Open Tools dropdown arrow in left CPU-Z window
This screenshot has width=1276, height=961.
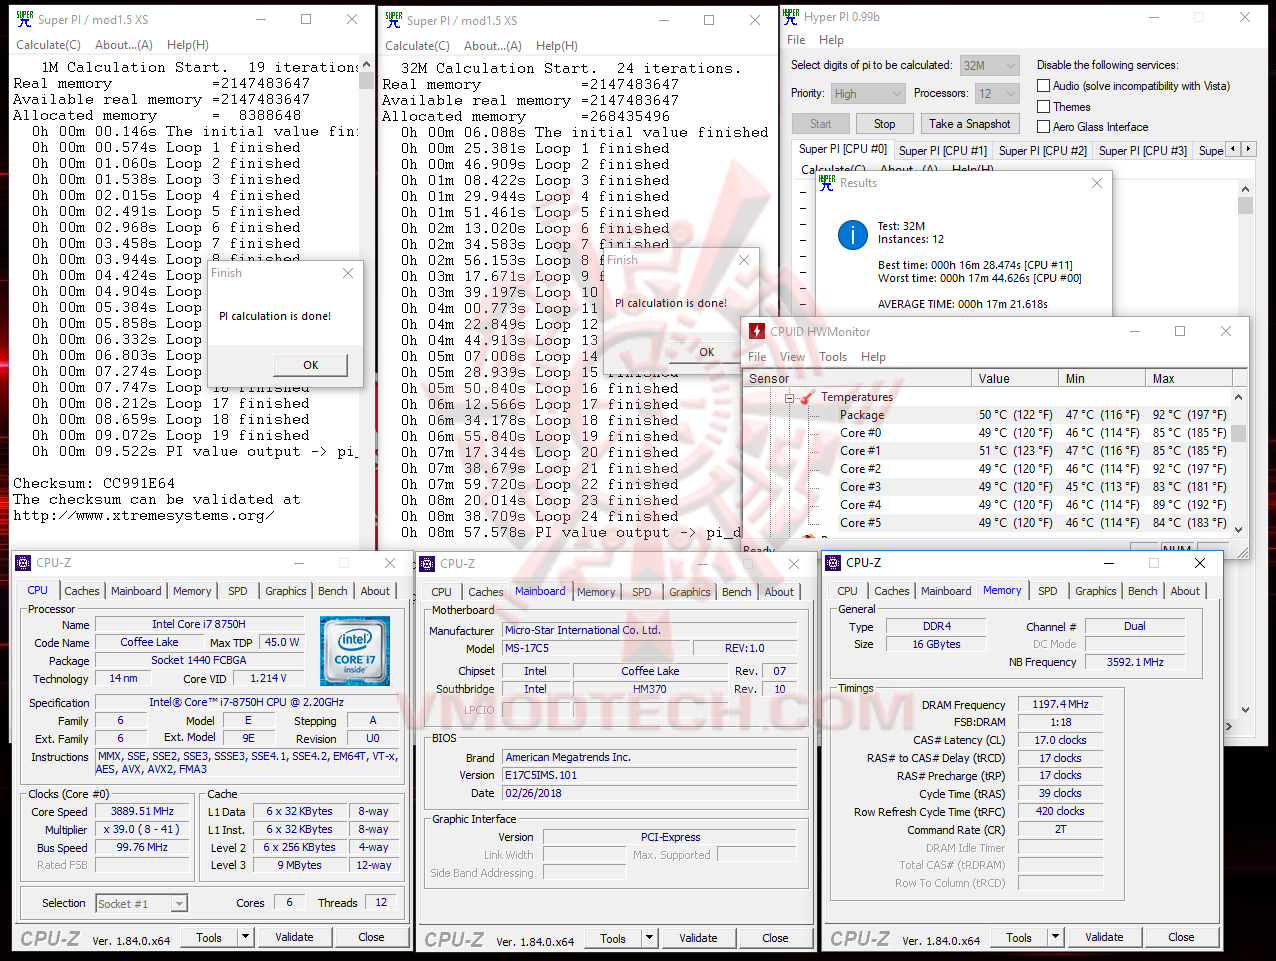click(x=245, y=937)
